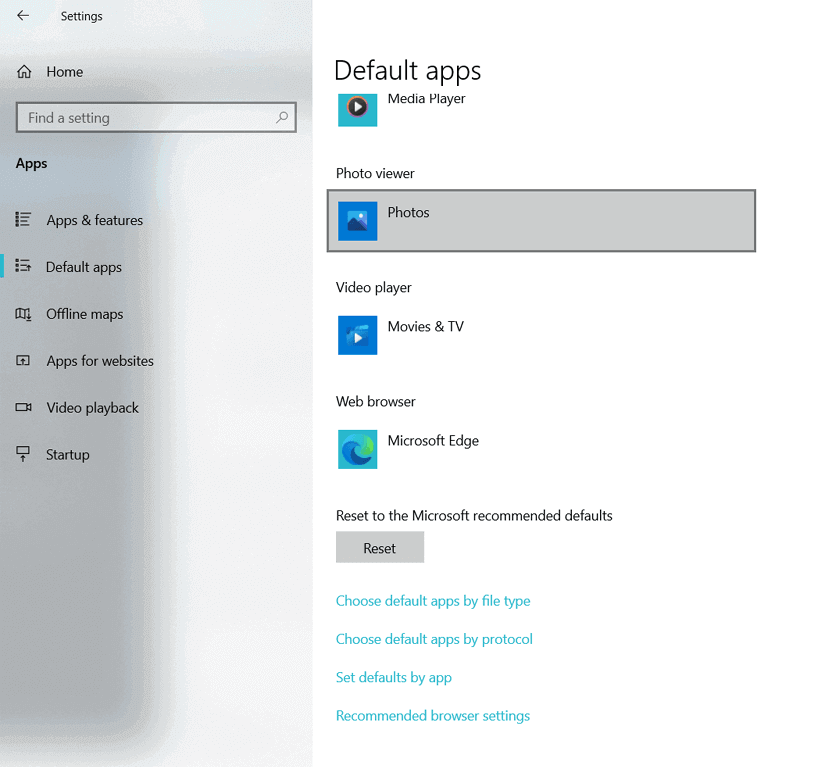Click the Photos app icon
The width and height of the screenshot is (830, 767).
click(357, 221)
